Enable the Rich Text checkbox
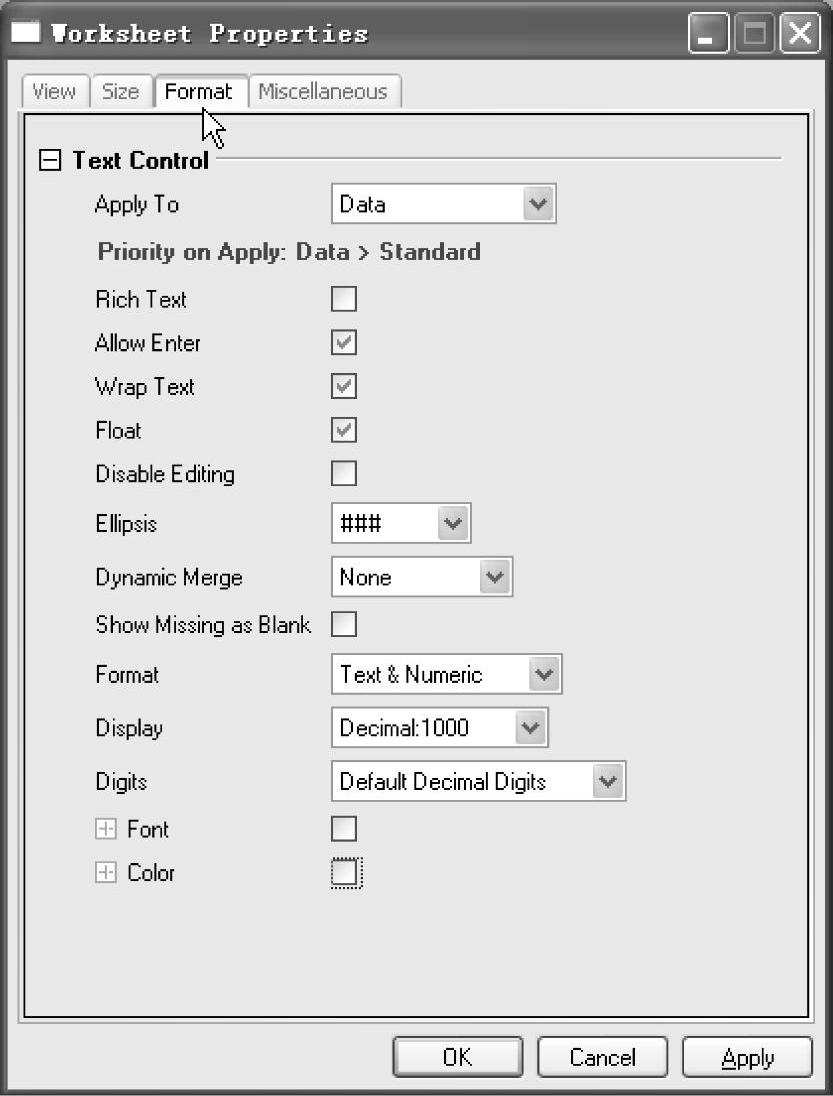The height and width of the screenshot is (1096, 833). [344, 299]
